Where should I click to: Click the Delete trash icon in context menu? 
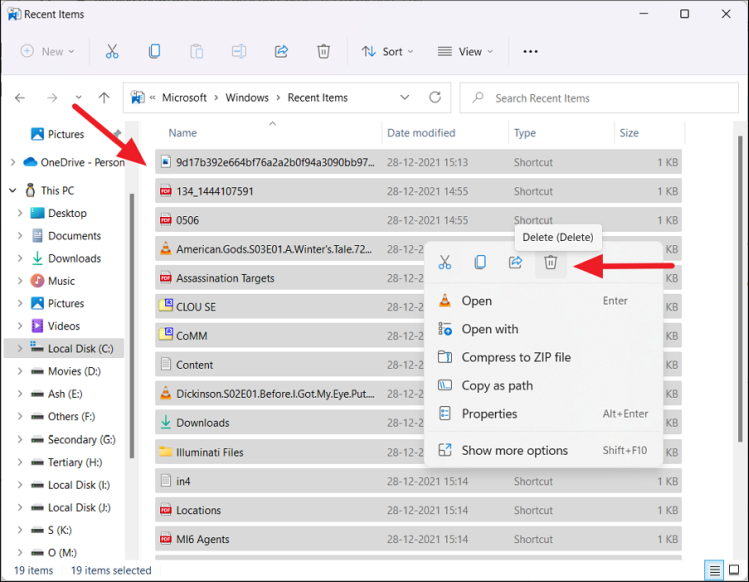(x=550, y=262)
